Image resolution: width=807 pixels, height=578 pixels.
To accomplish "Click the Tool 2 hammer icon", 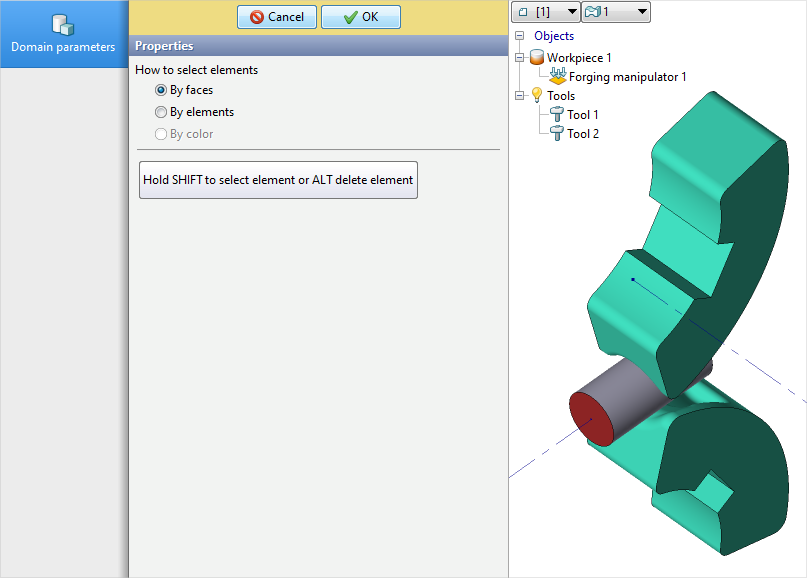I will tap(557, 134).
